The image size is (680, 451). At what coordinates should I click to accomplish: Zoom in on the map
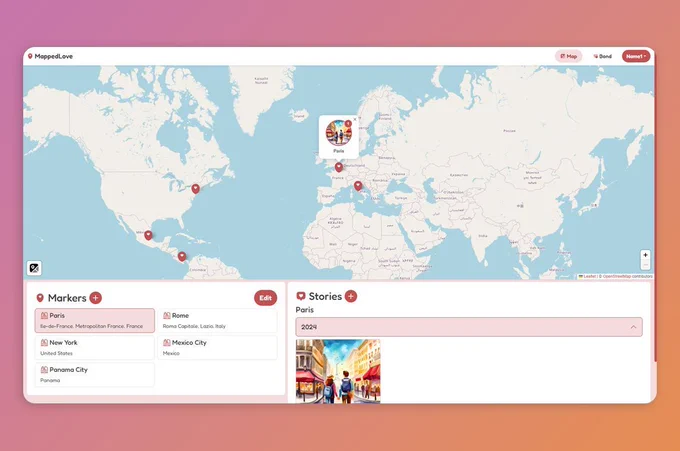click(645, 255)
